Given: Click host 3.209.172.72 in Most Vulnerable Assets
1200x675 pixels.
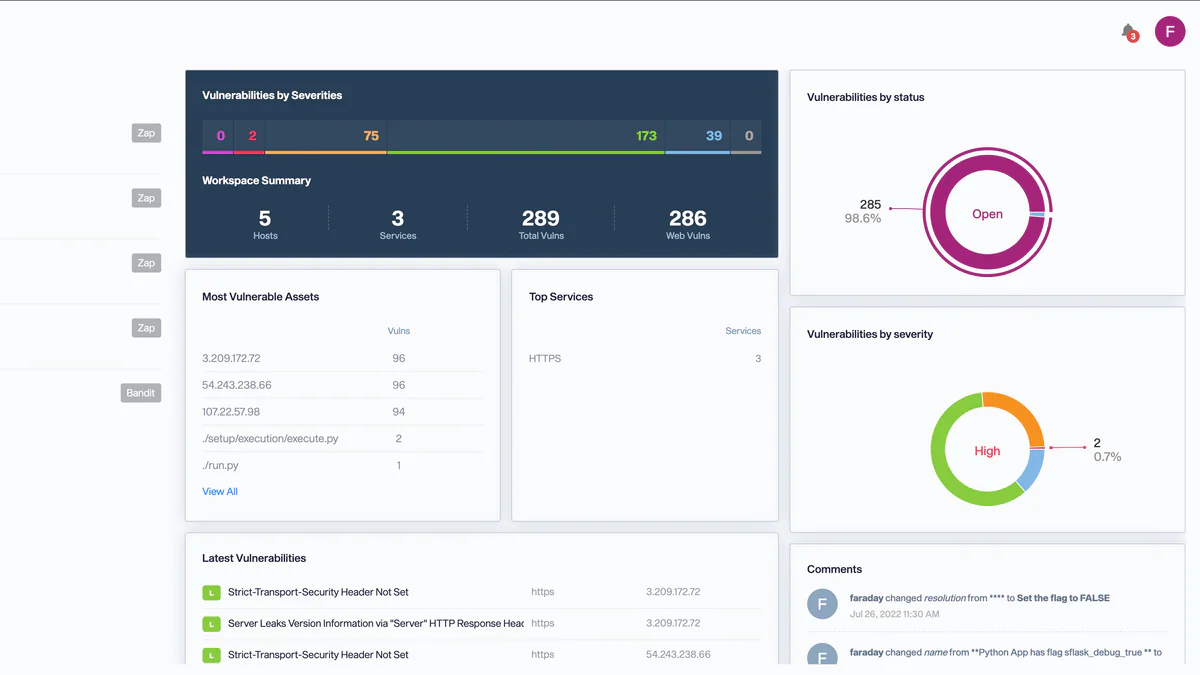Looking at the screenshot, I should point(232,358).
